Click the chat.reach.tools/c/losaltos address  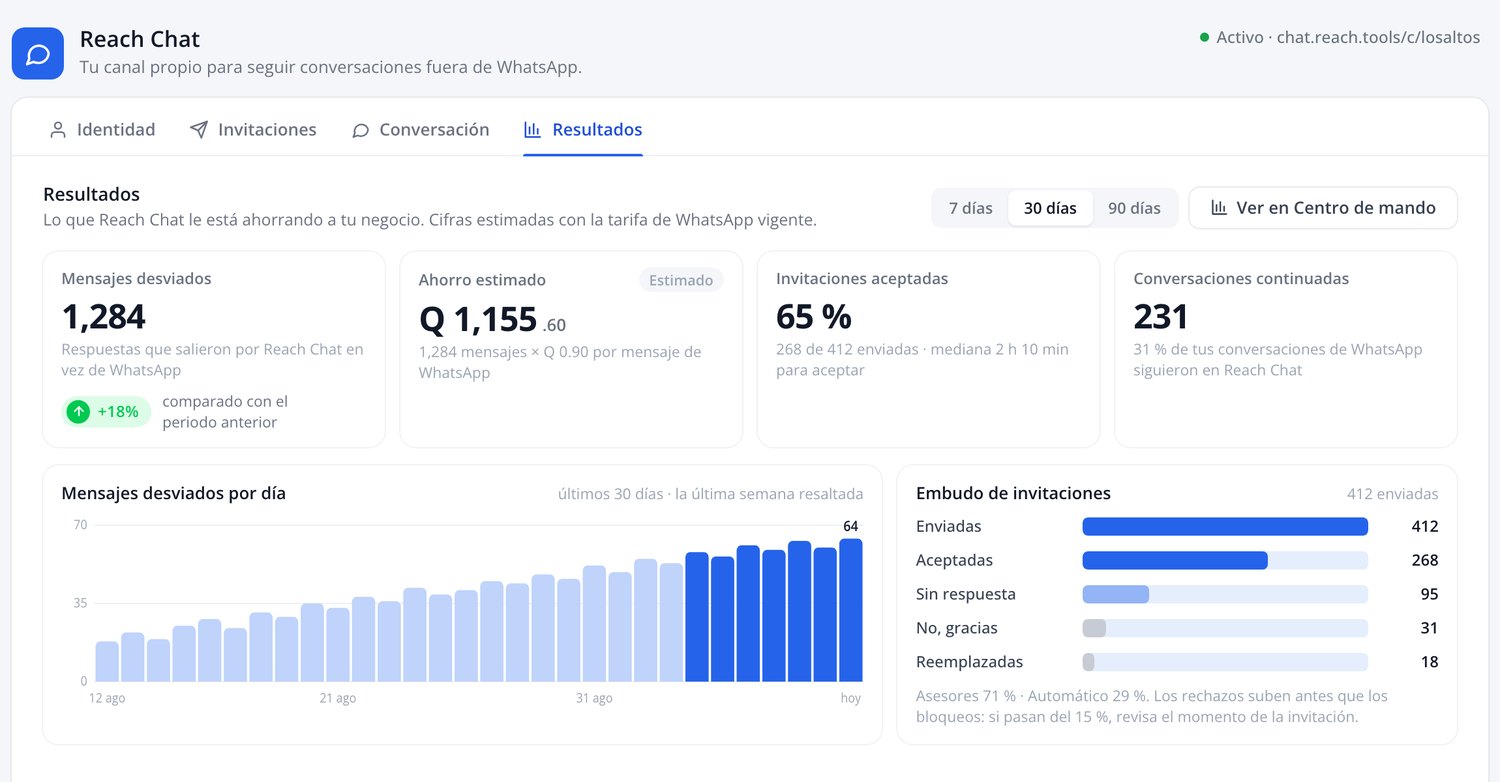tap(1378, 37)
